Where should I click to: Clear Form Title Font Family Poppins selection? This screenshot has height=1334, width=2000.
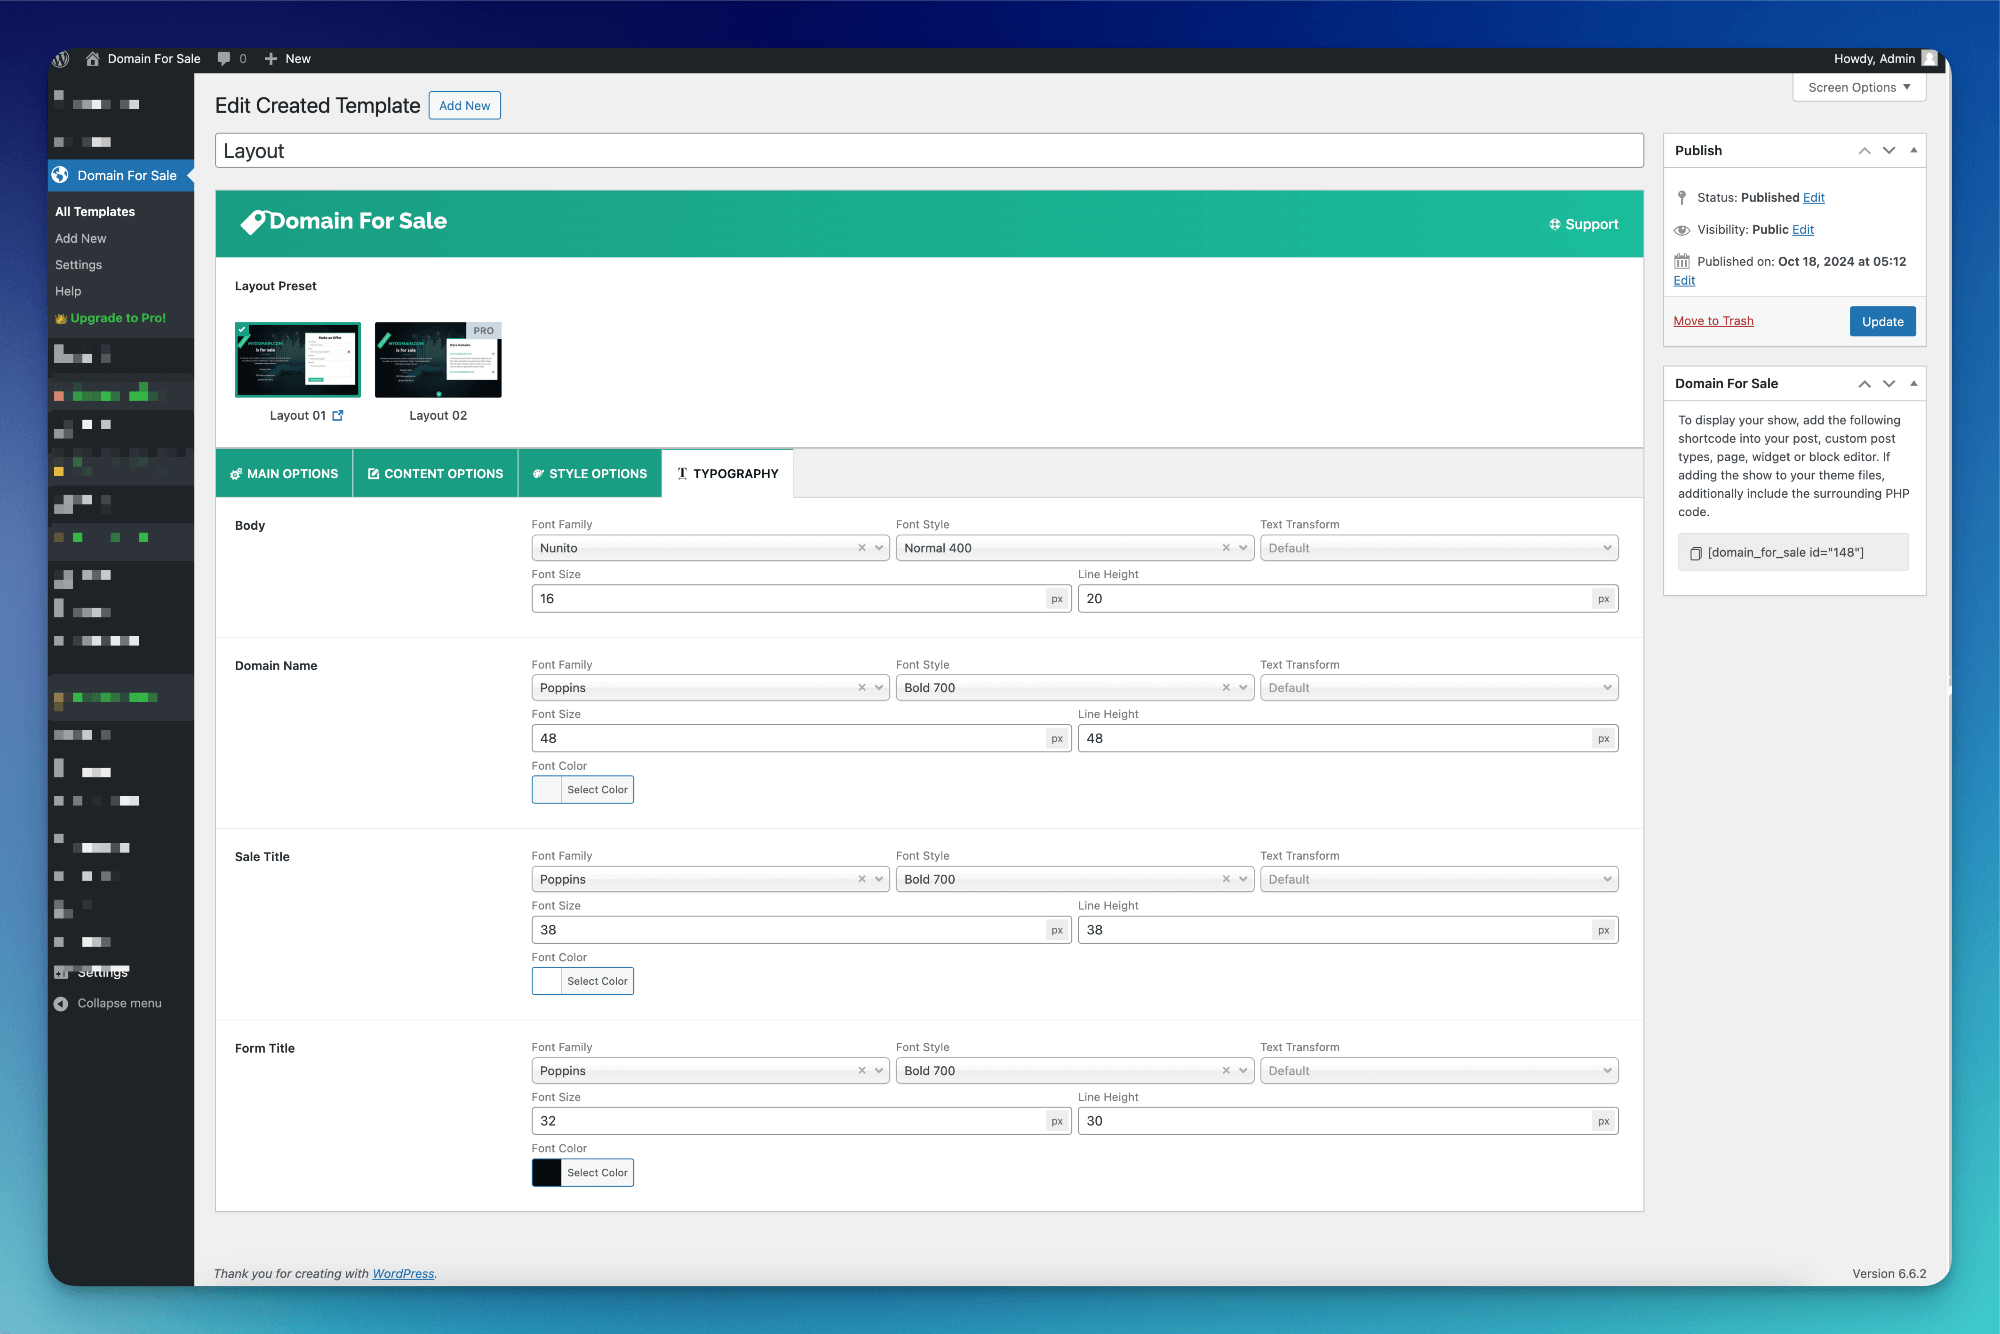(862, 1071)
